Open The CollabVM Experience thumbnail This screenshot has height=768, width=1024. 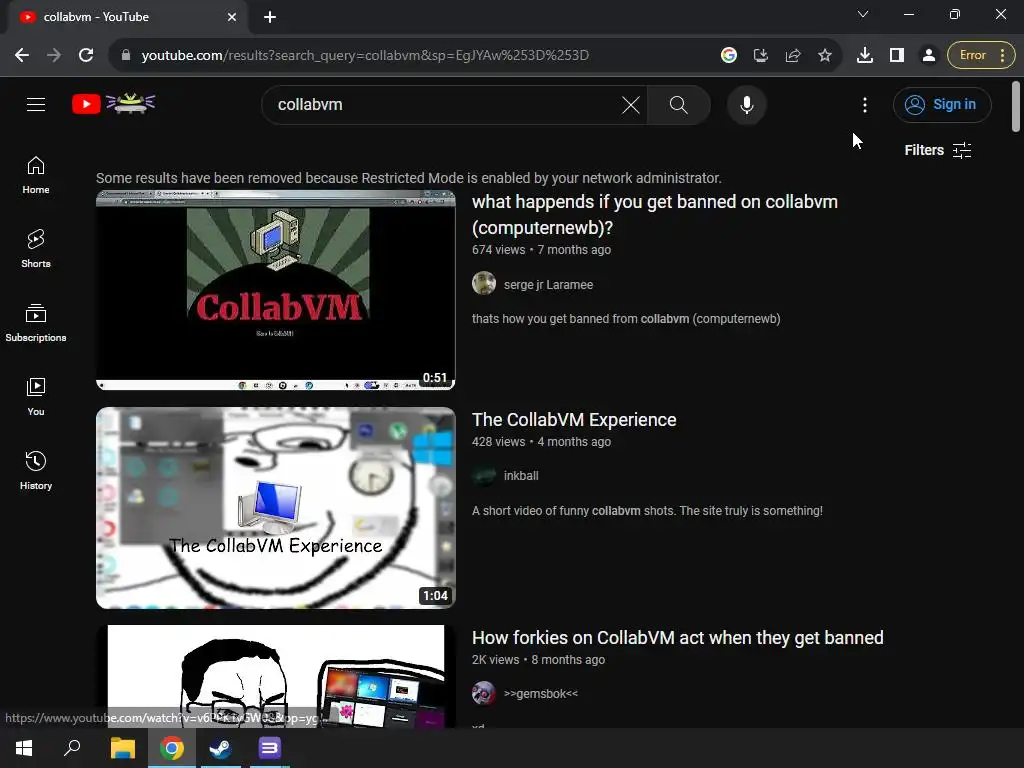(276, 508)
